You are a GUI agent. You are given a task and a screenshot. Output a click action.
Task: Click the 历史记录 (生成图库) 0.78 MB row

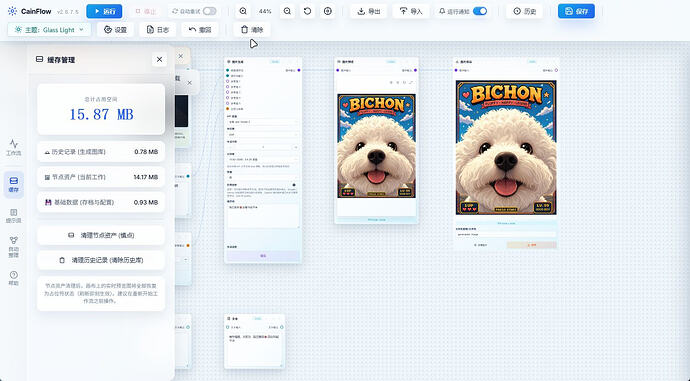(101, 152)
